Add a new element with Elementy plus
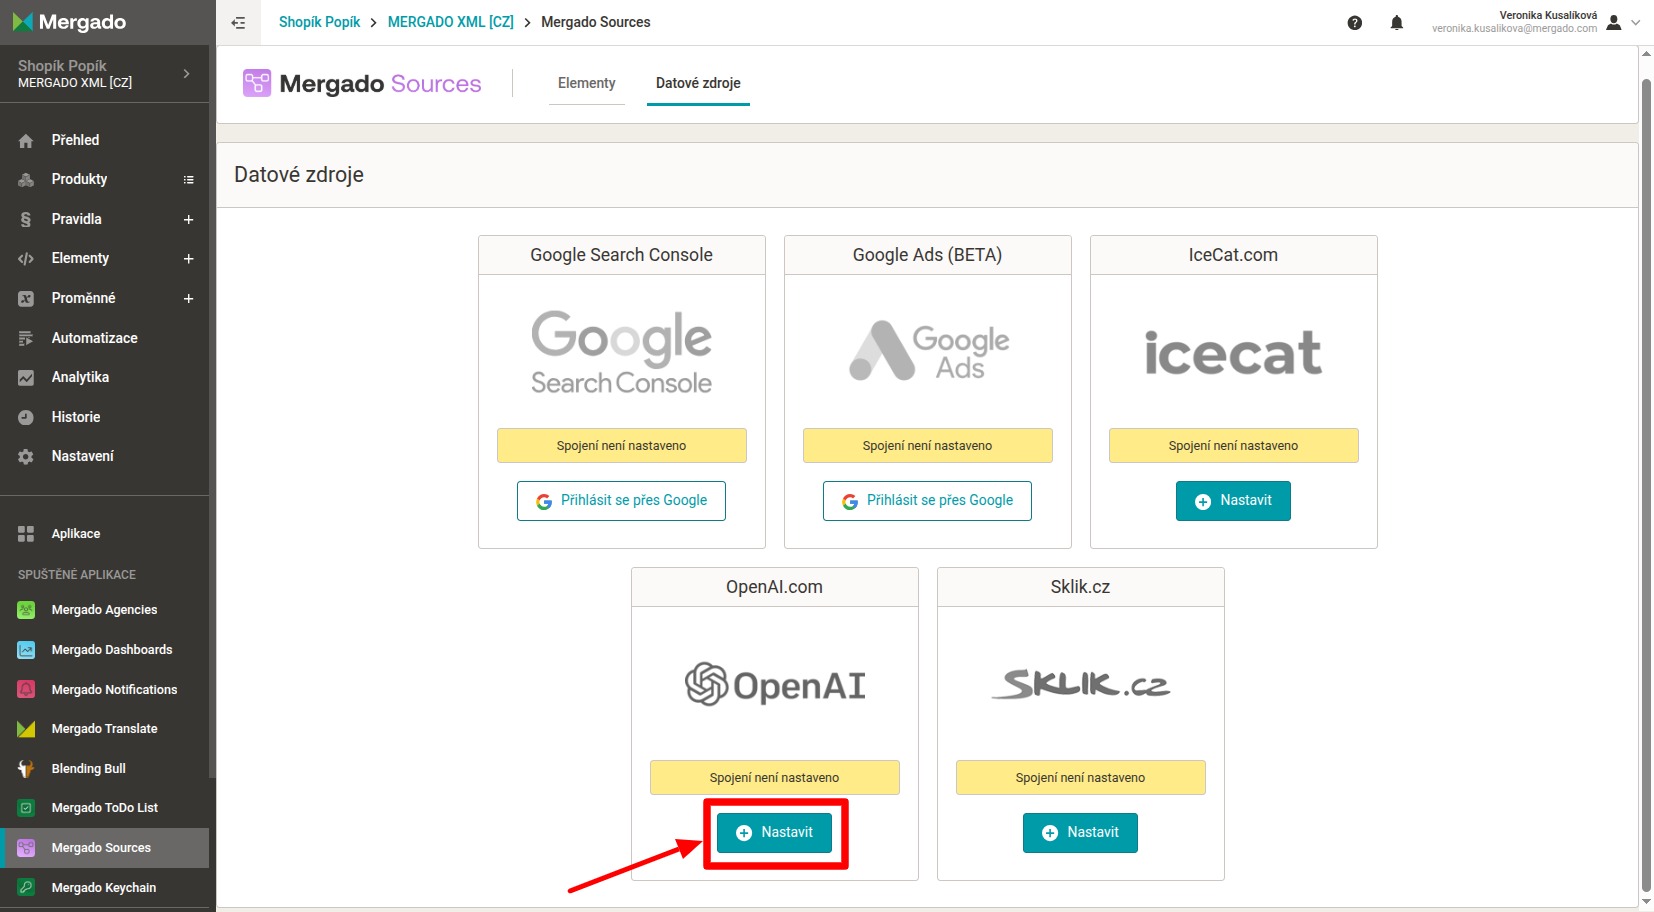1654x912 pixels. pyautogui.click(x=188, y=259)
